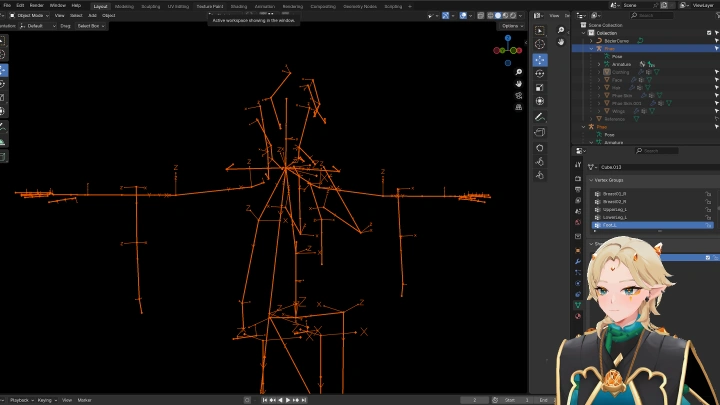
Task: Open the File menu
Action: click(x=7, y=6)
